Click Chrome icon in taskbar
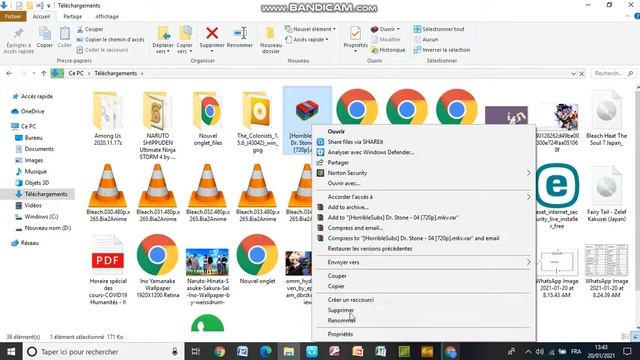Screen dimensions: 640x360 click(220, 352)
